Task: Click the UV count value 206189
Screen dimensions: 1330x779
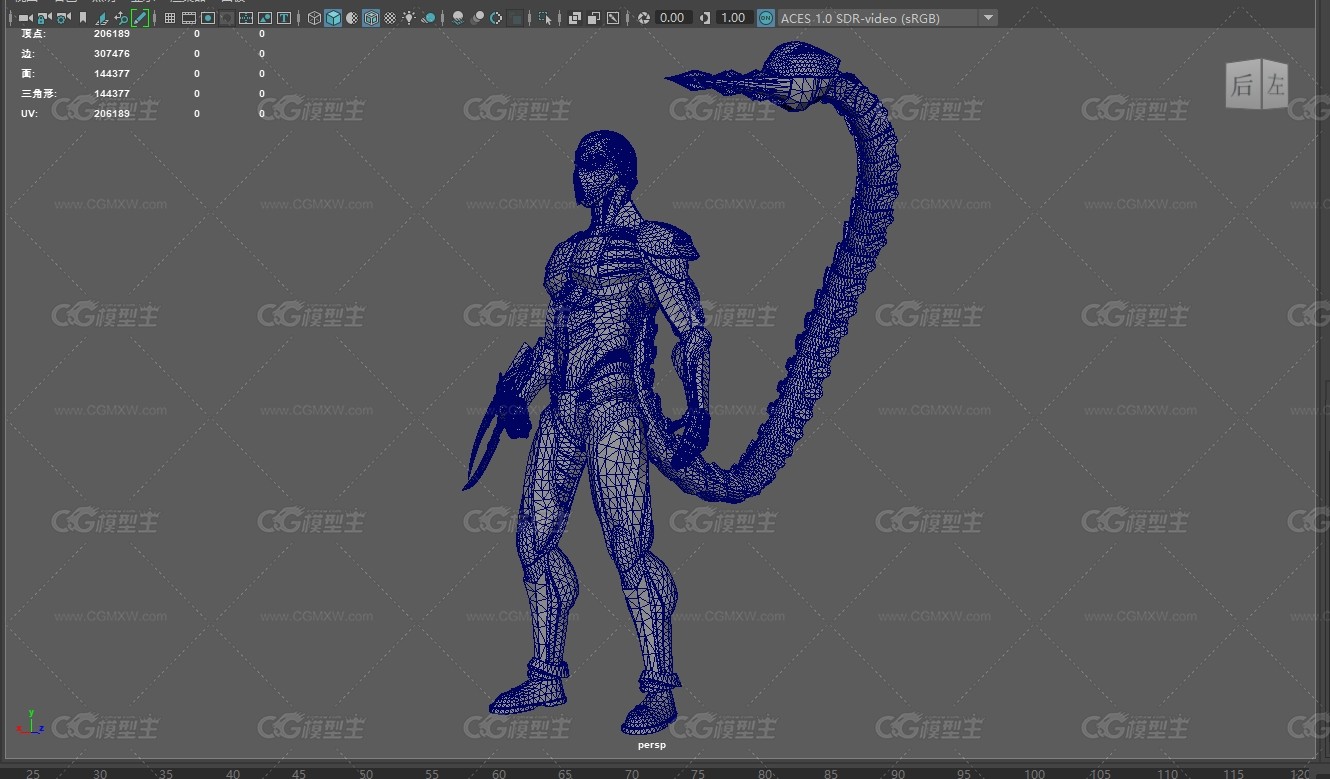Action: (112, 113)
